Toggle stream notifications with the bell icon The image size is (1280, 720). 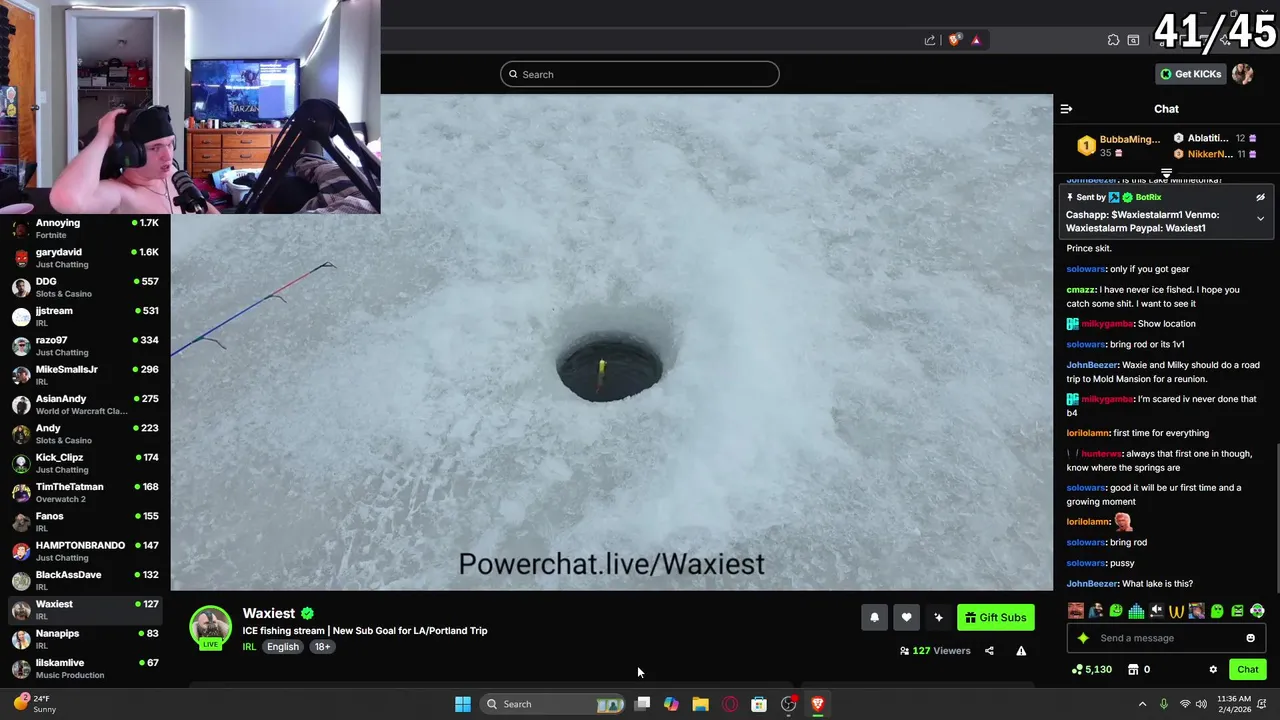pyautogui.click(x=874, y=618)
